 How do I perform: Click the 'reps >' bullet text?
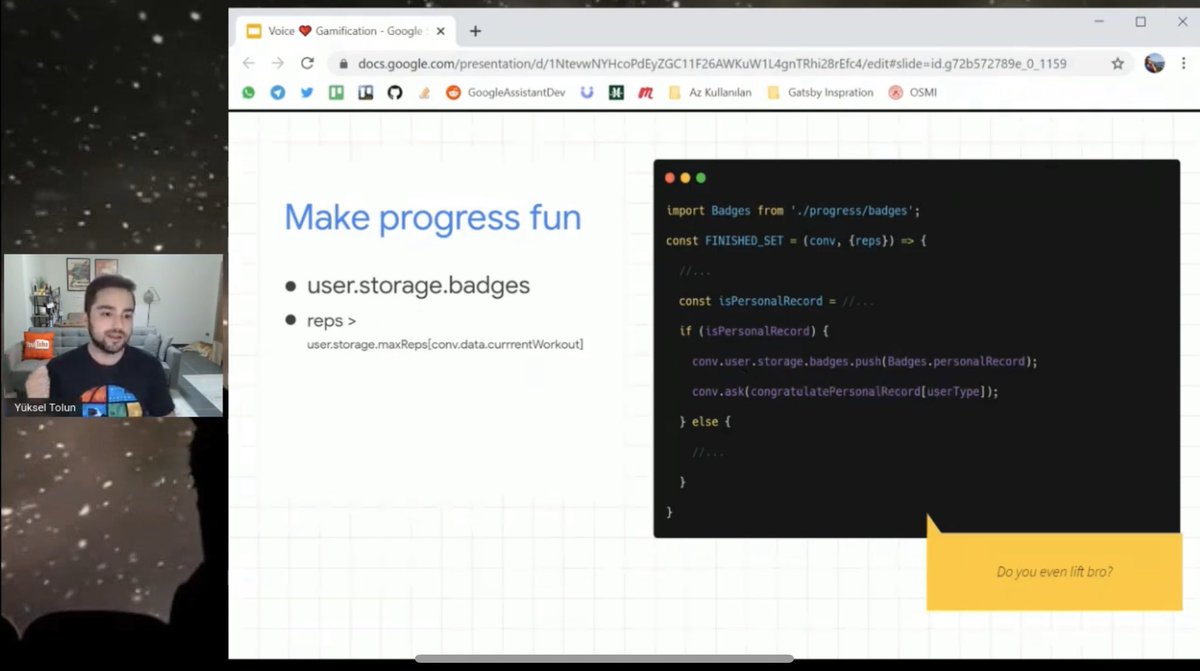(332, 321)
